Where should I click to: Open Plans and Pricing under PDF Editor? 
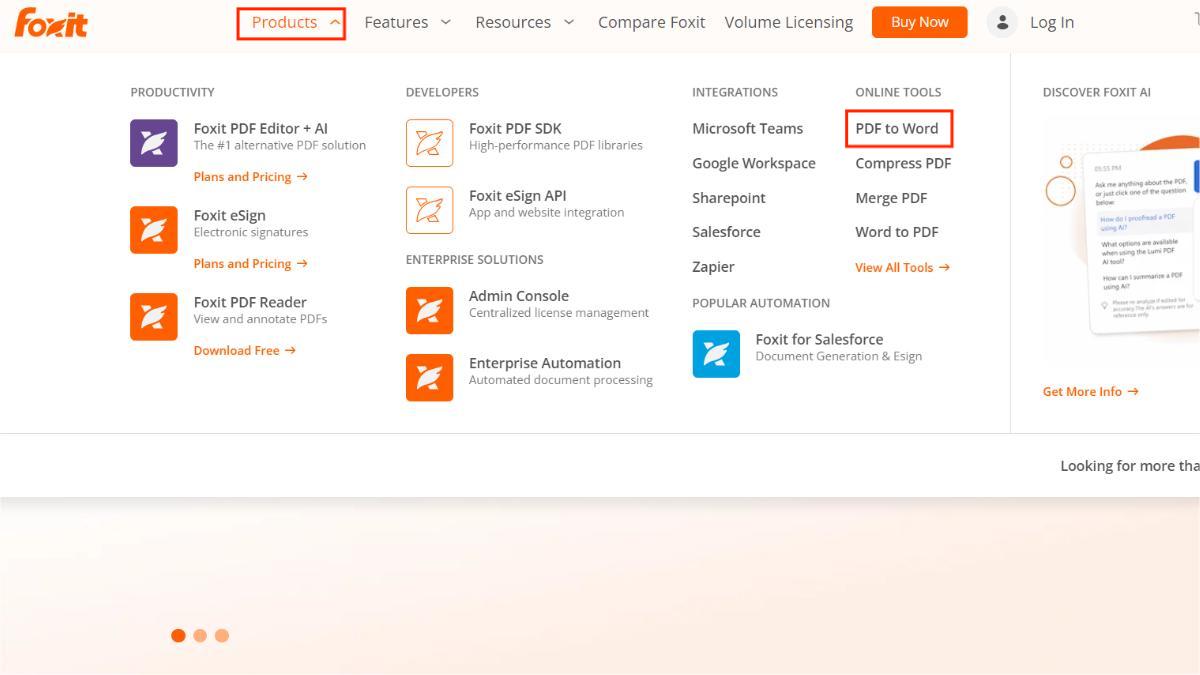pyautogui.click(x=251, y=177)
